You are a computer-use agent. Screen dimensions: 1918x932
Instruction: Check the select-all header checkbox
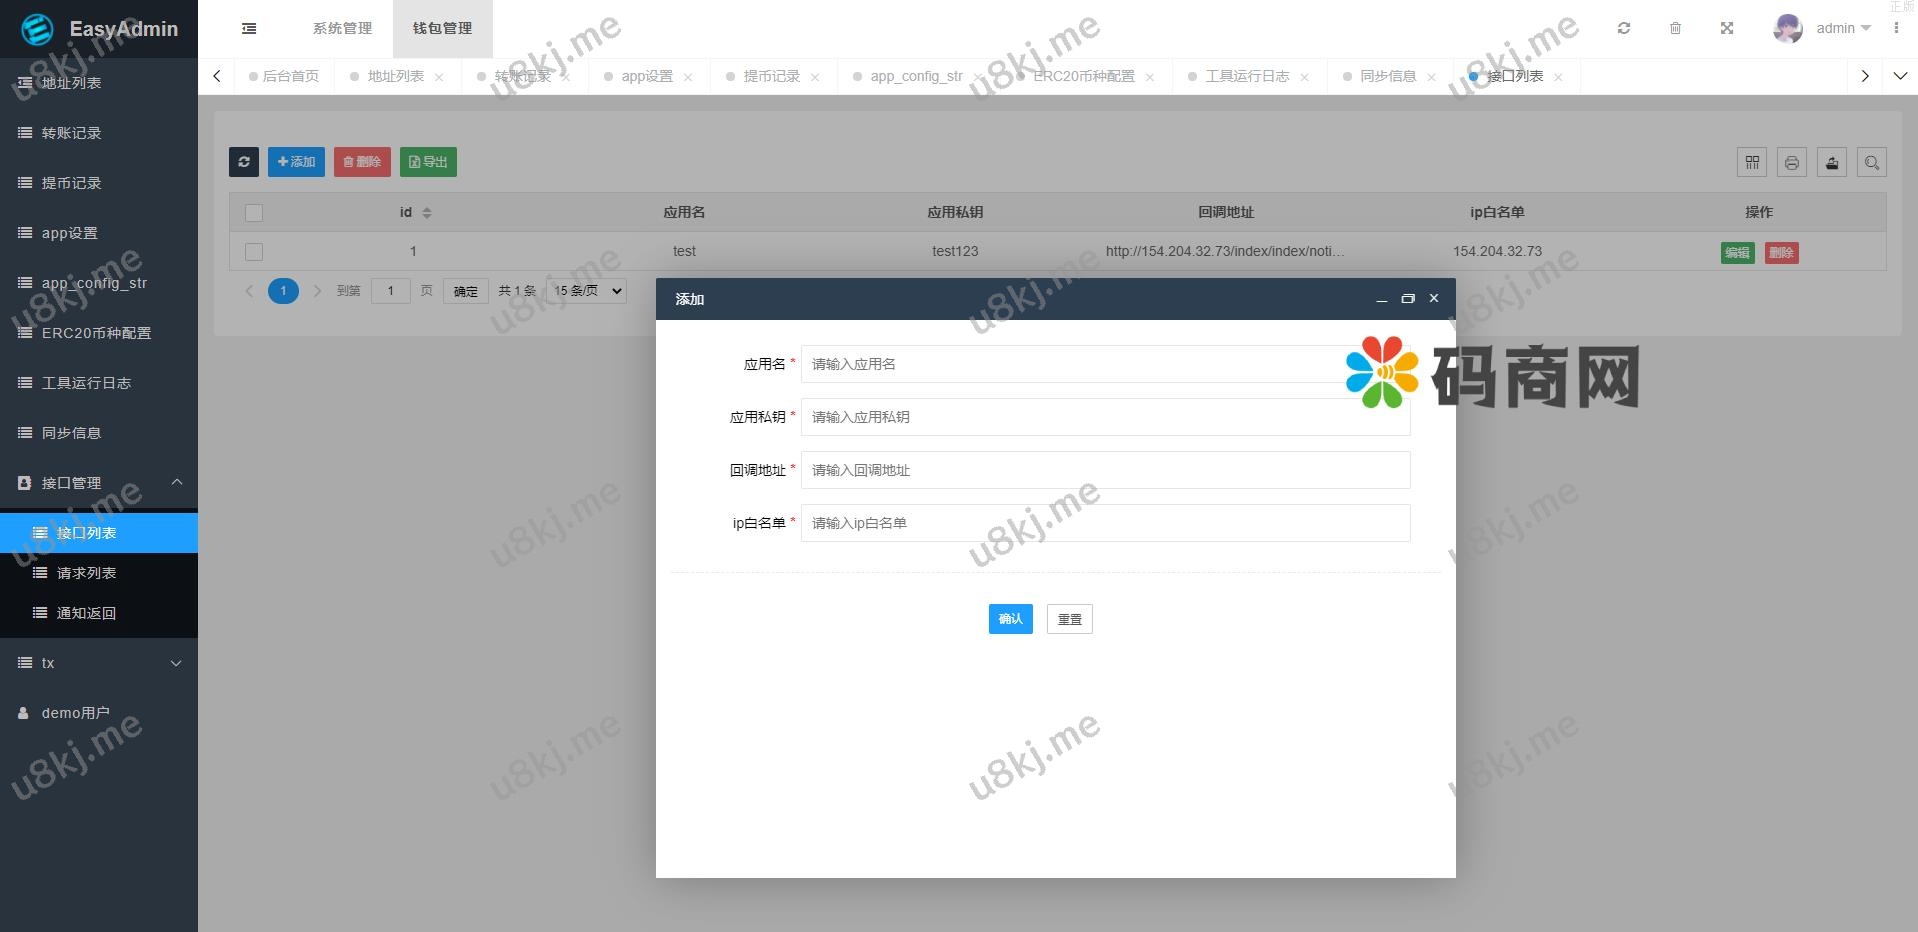click(x=254, y=213)
